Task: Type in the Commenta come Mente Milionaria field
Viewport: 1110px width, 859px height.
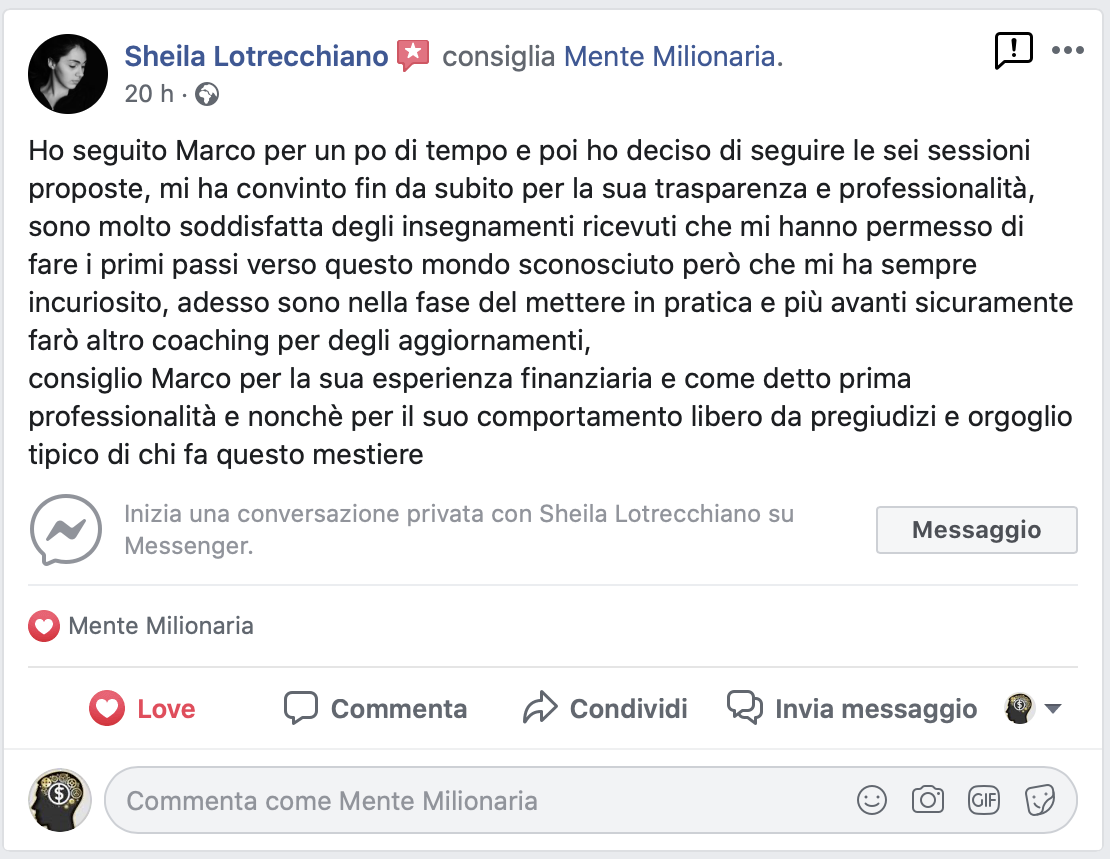Action: pyautogui.click(x=480, y=800)
